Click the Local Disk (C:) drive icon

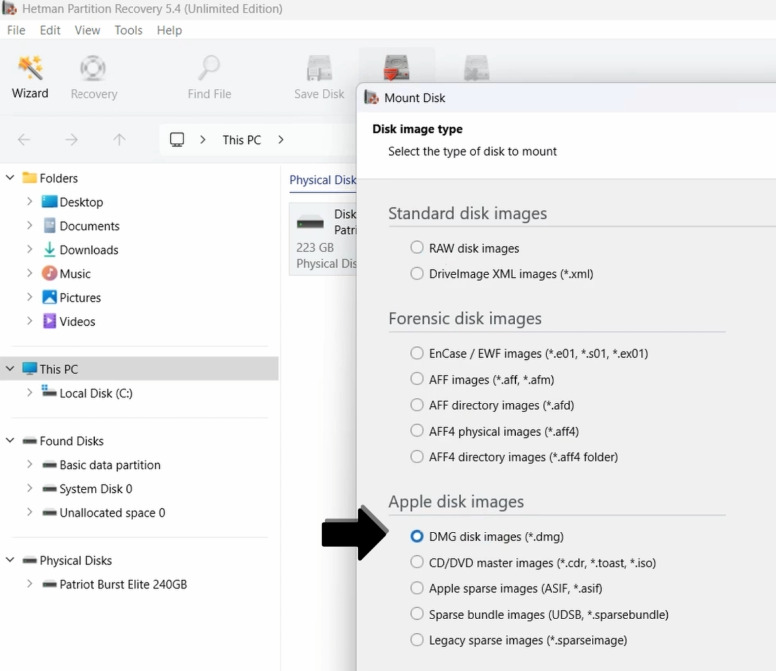tap(49, 391)
